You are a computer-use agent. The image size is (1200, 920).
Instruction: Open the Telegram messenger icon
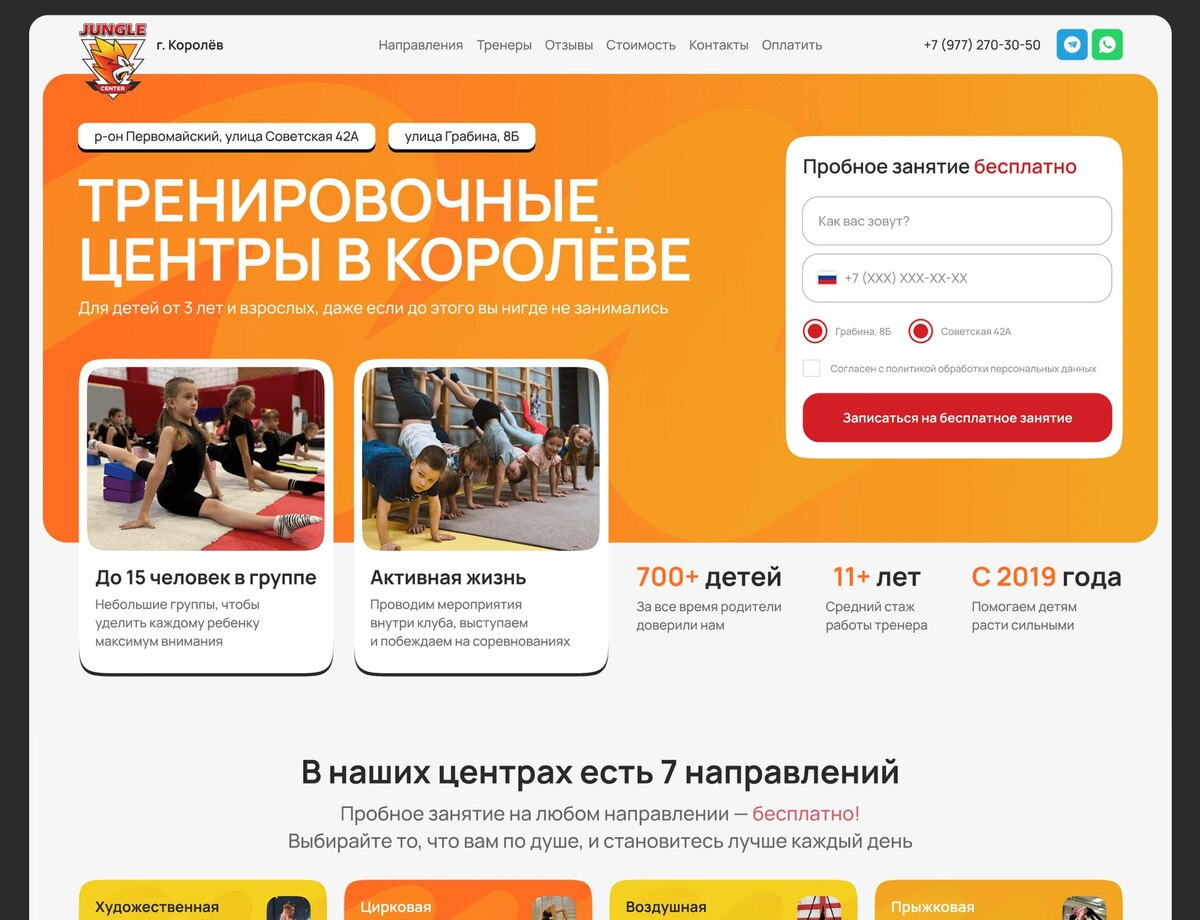coord(1072,44)
